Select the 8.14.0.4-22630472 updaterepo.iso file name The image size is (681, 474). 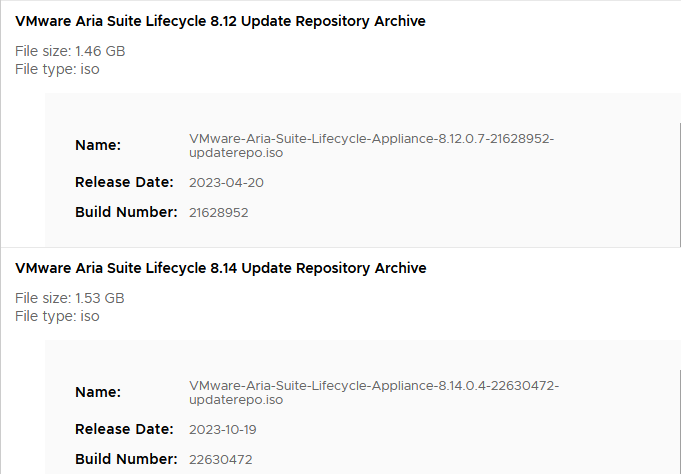[374, 393]
